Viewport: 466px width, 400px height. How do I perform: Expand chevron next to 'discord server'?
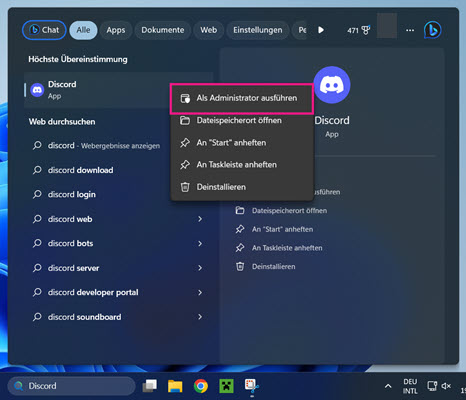point(200,268)
